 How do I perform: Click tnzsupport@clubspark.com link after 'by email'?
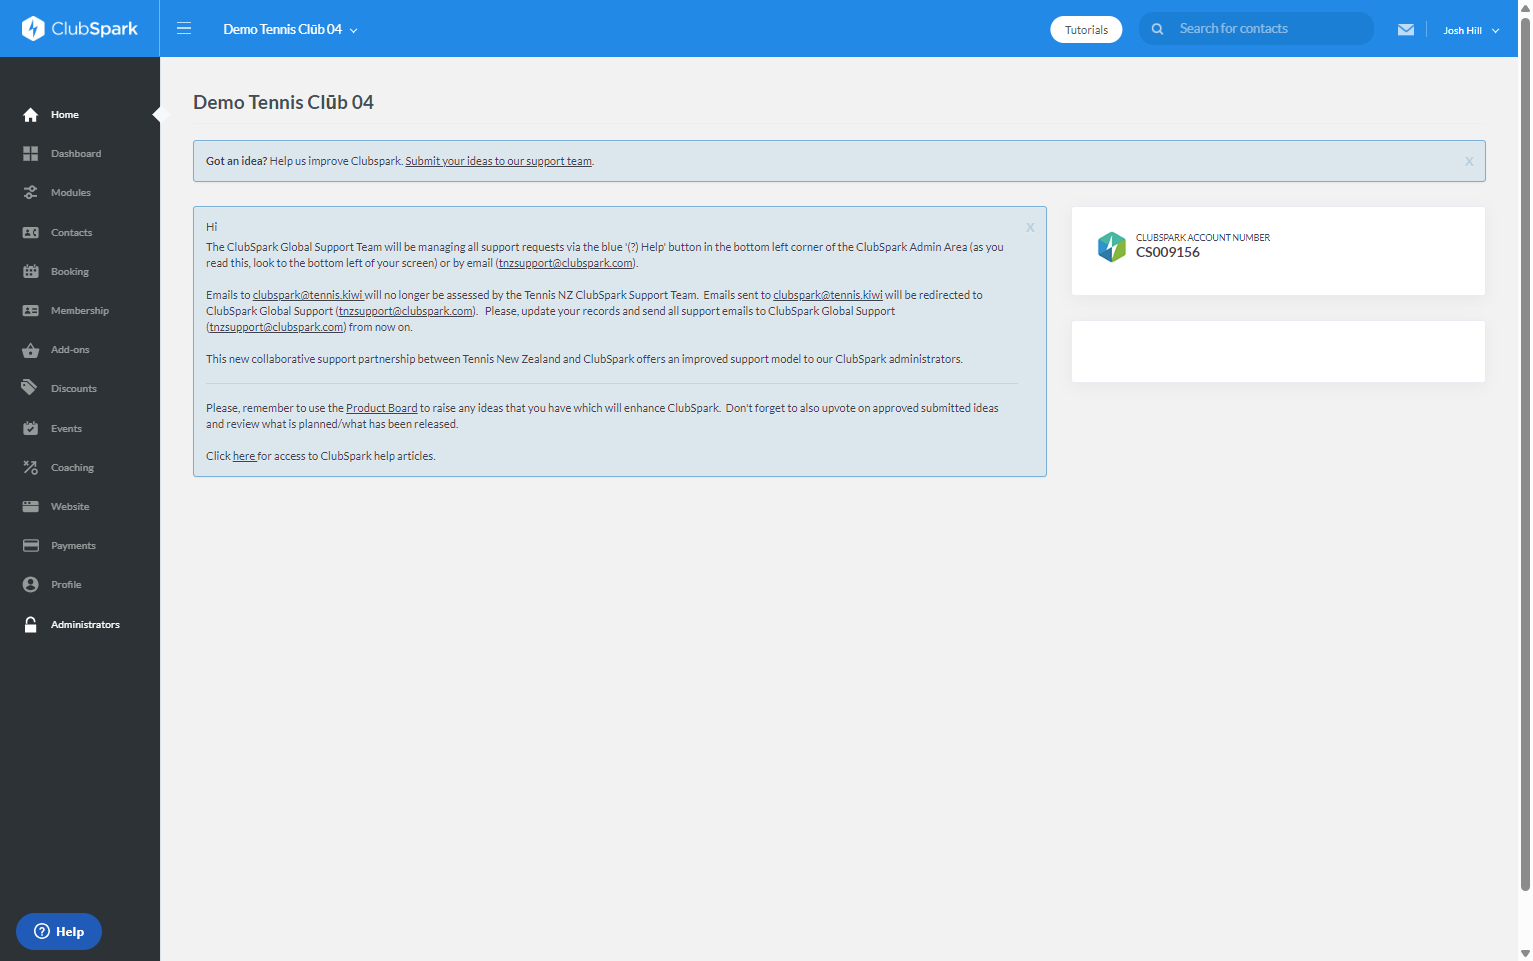coord(566,263)
